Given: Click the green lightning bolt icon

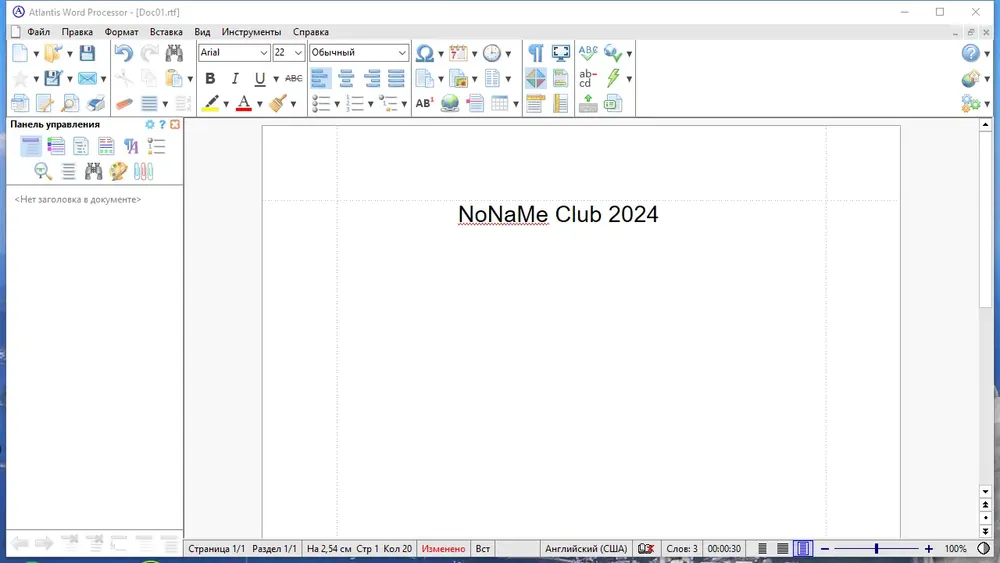Looking at the screenshot, I should click(614, 78).
